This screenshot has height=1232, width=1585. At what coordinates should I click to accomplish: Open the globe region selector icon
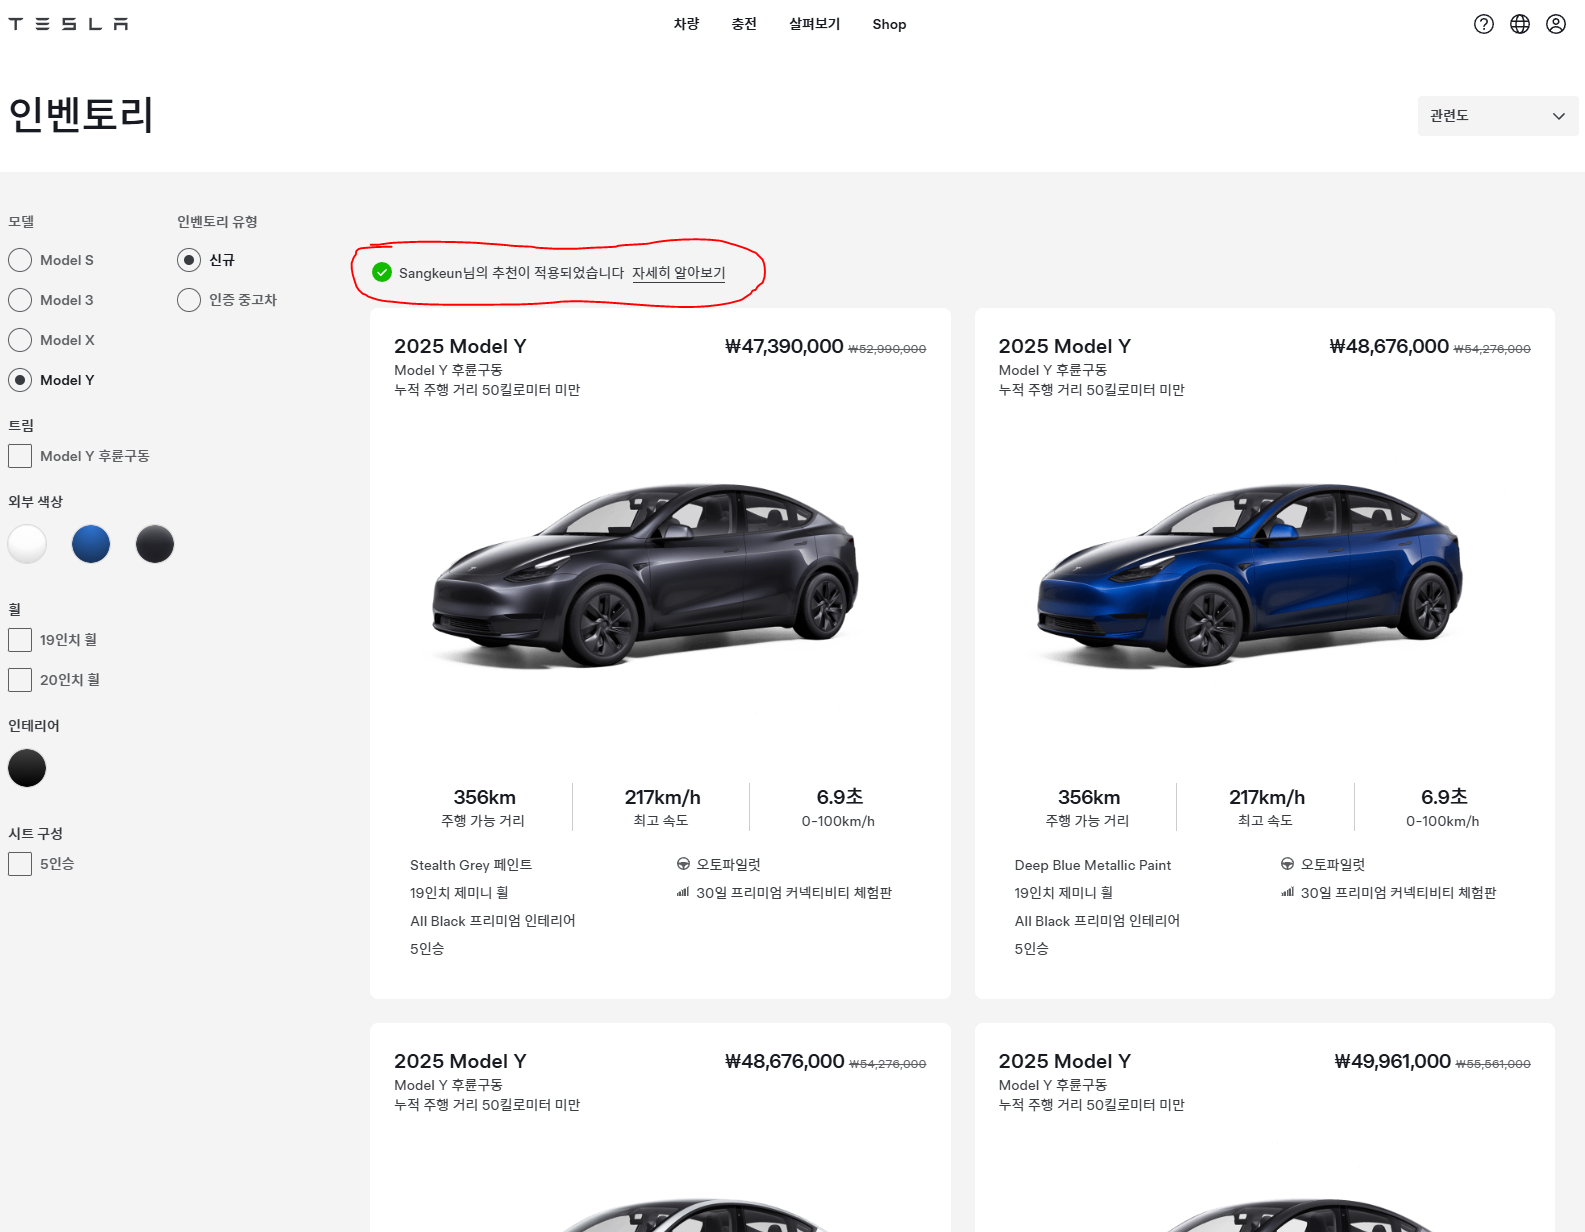click(1520, 24)
